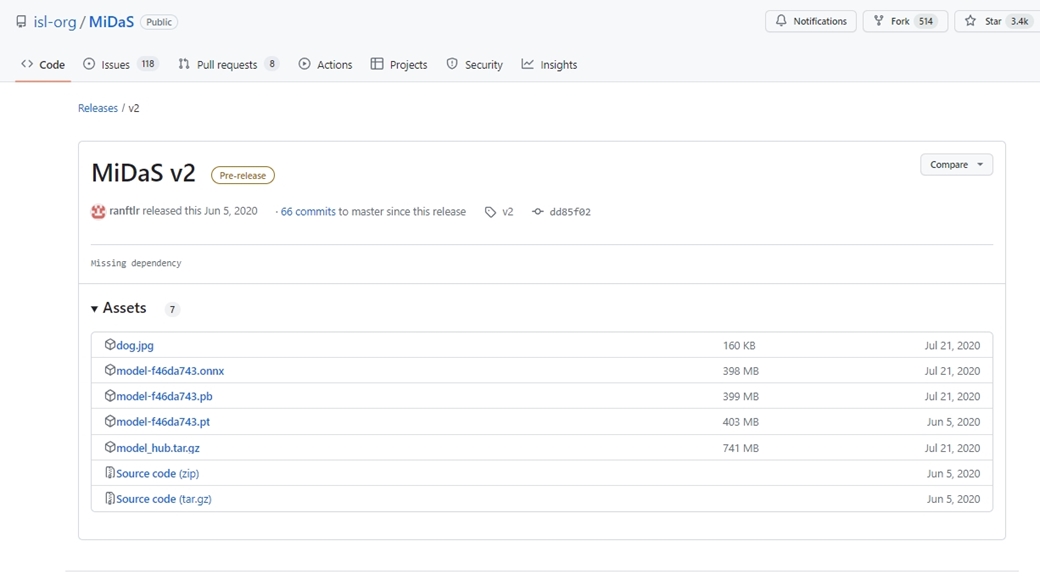Screen dimensions: 1040x580
Task: Open the Actions tab
Action: (x=325, y=65)
